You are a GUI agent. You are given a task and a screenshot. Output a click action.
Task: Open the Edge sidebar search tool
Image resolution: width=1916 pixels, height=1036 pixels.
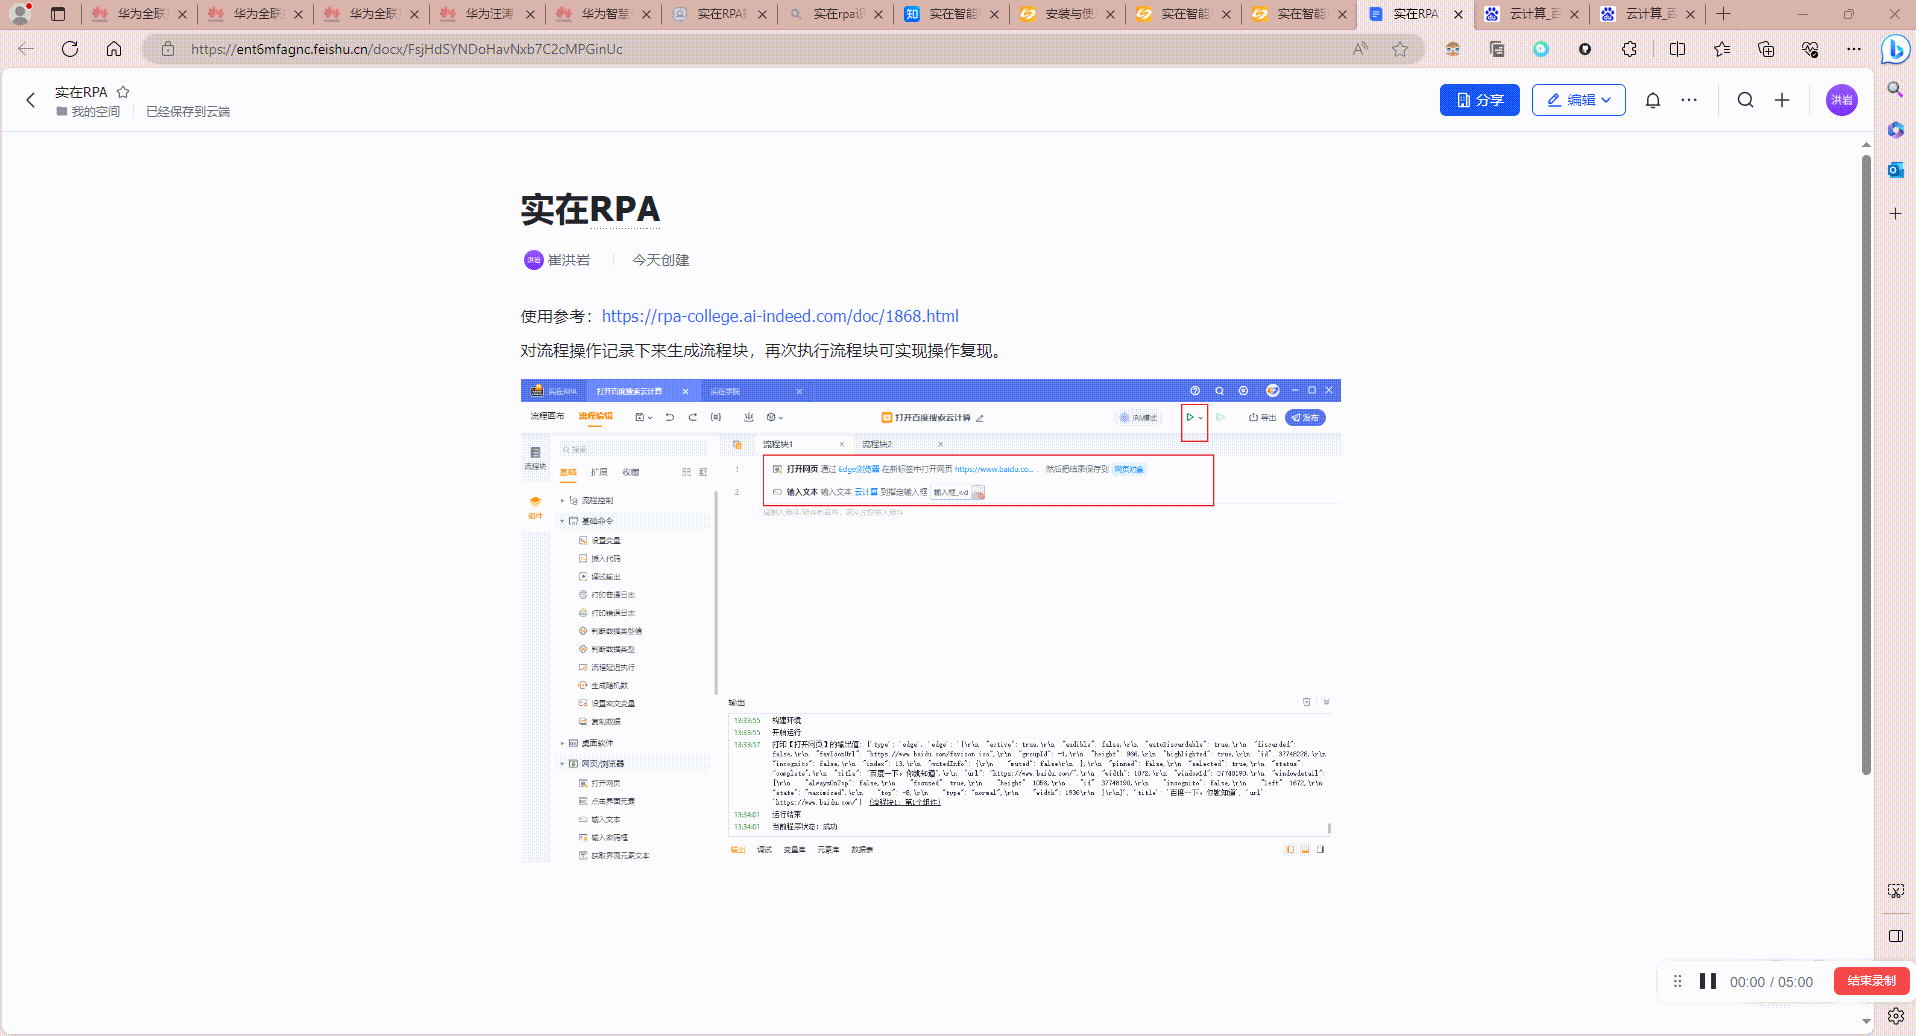pos(1895,90)
